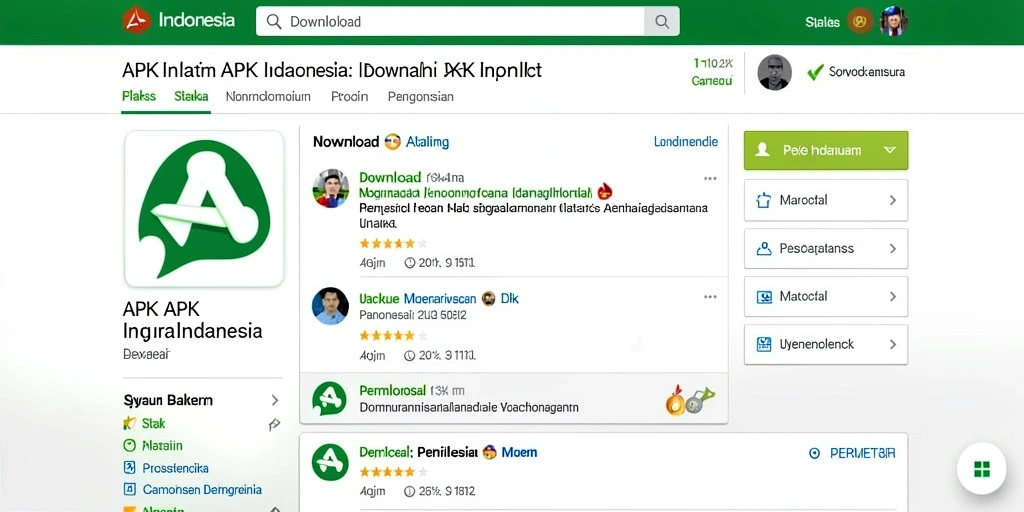Screen dimensions: 1024x512
Task: Click the Sorvockensura label
Action: tap(867, 72)
